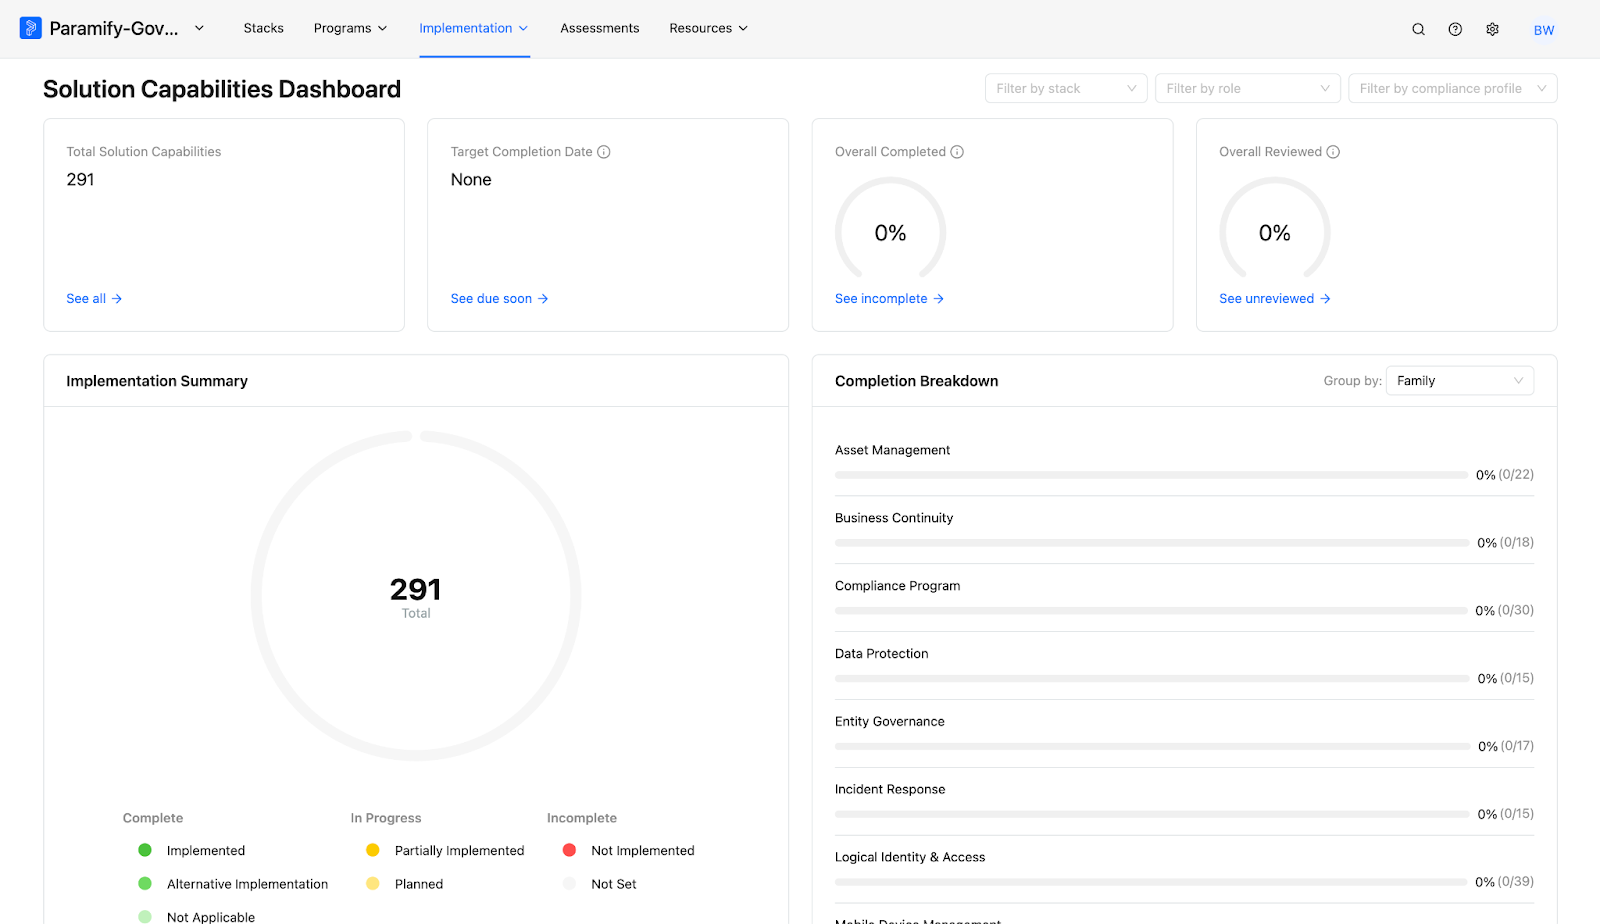Select the Entity Governance family label

[889, 722]
